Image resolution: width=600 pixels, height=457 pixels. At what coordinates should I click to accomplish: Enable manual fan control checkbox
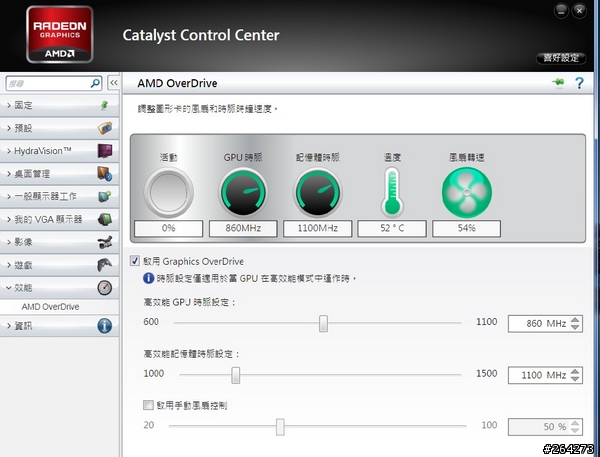(x=148, y=405)
